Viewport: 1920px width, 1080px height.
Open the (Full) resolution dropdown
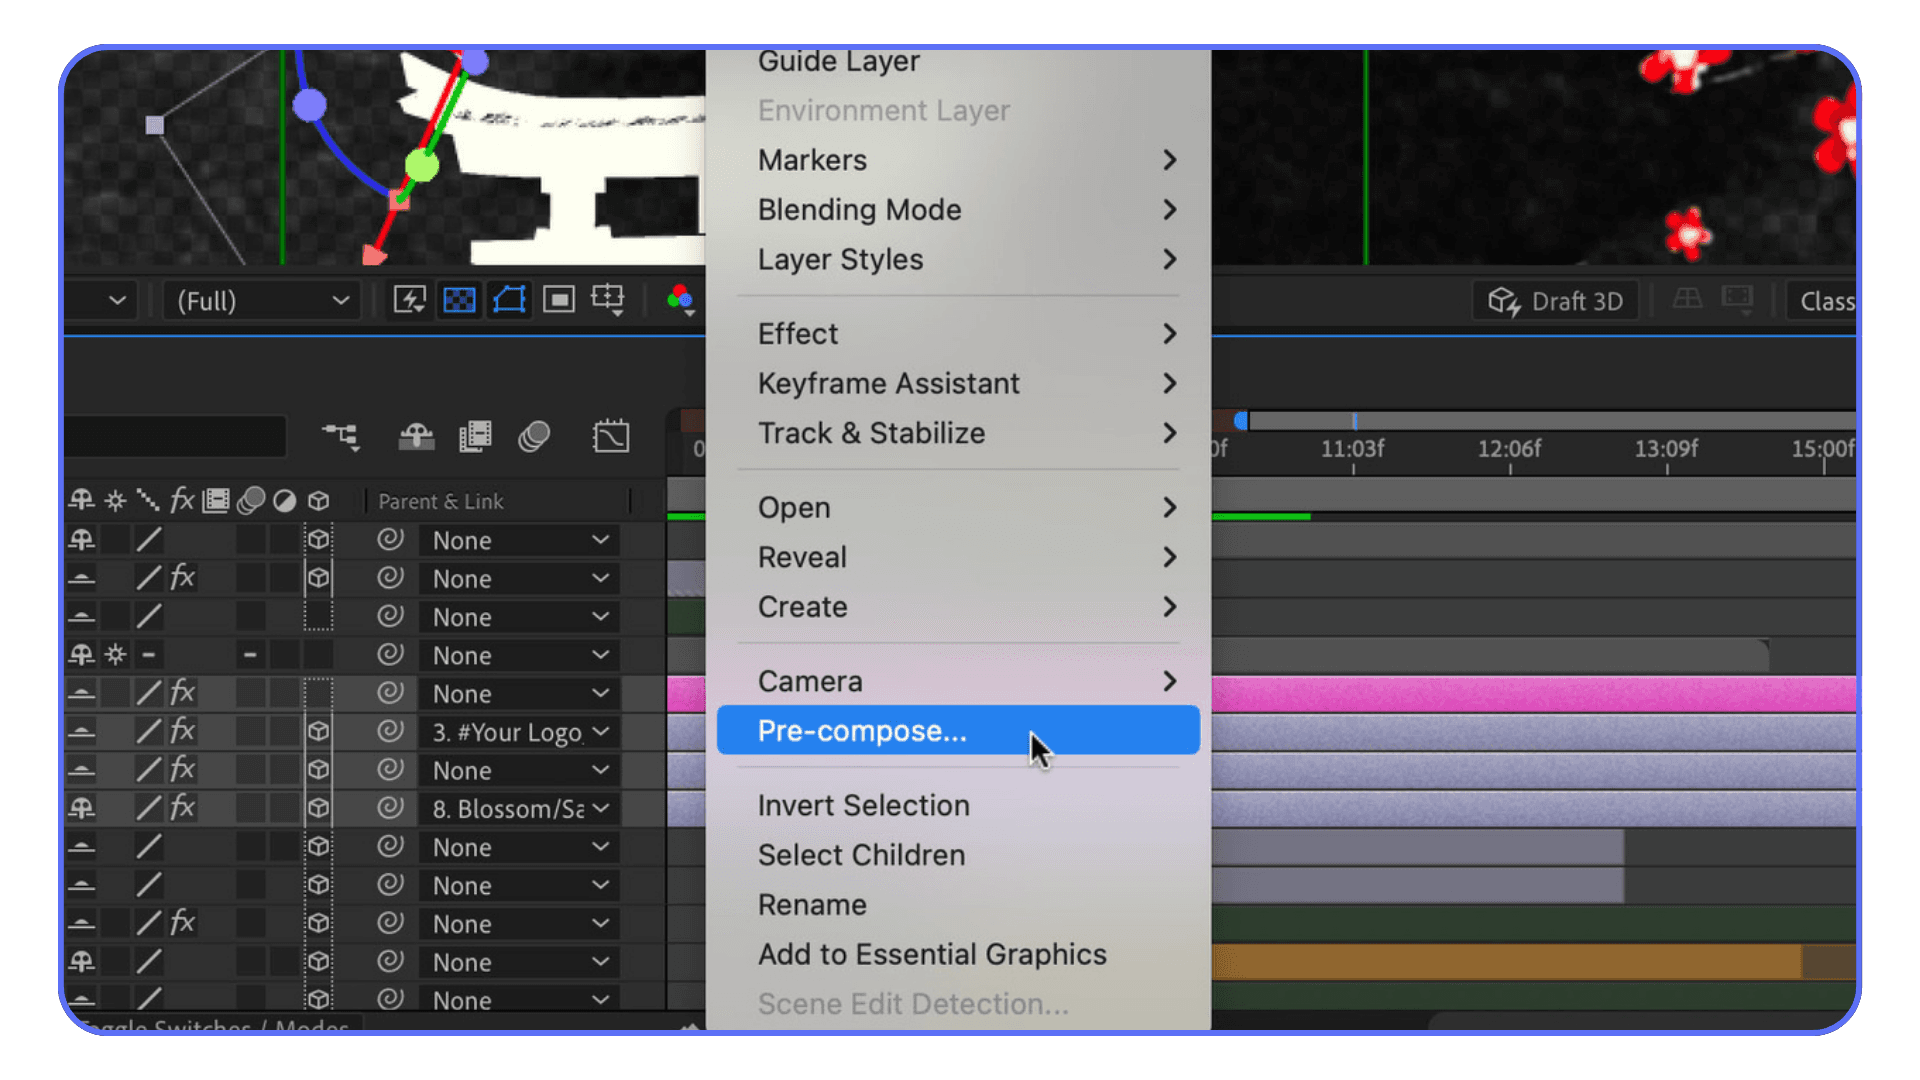click(x=260, y=300)
